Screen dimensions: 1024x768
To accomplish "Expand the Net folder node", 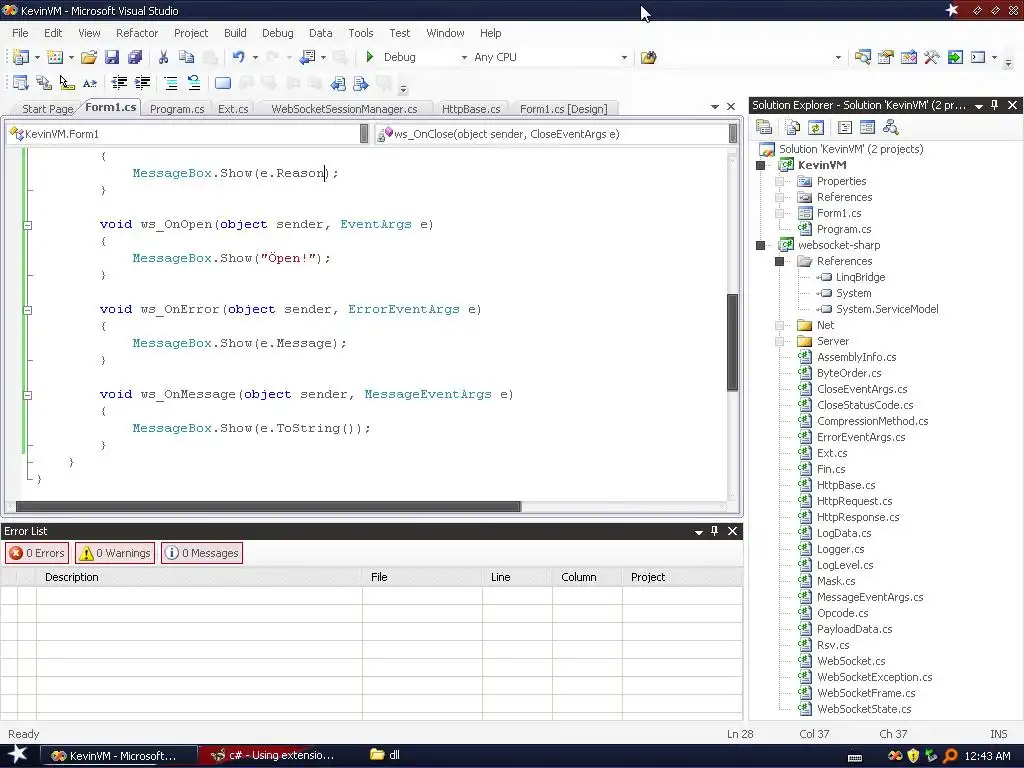I will coord(779,325).
